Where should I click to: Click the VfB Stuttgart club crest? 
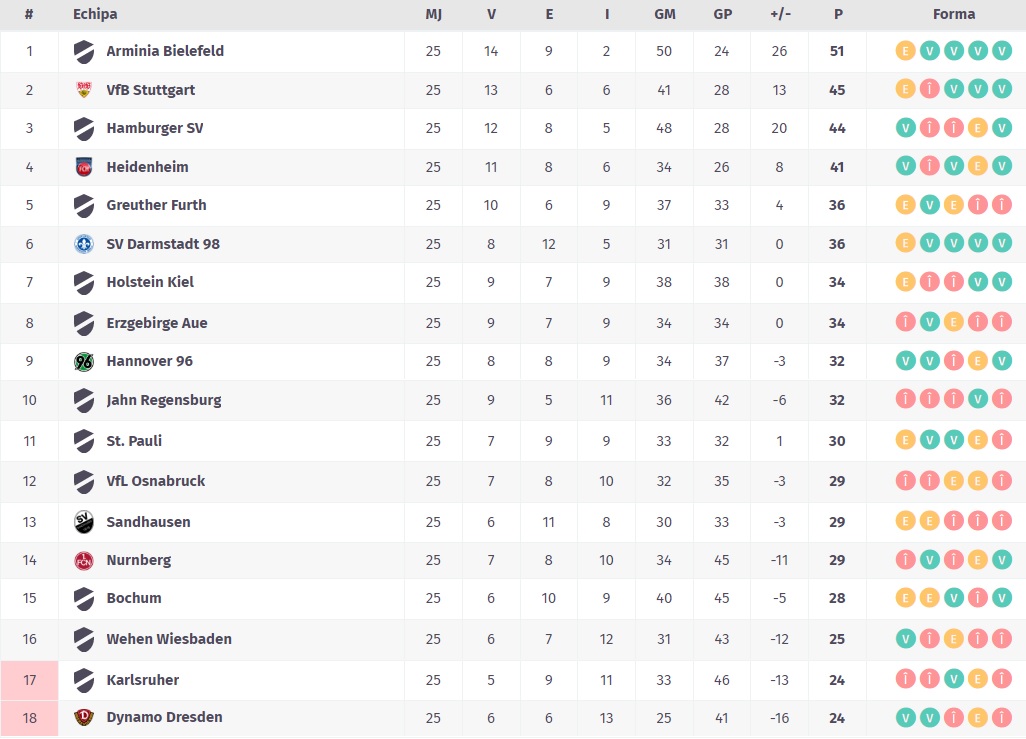click(84, 90)
